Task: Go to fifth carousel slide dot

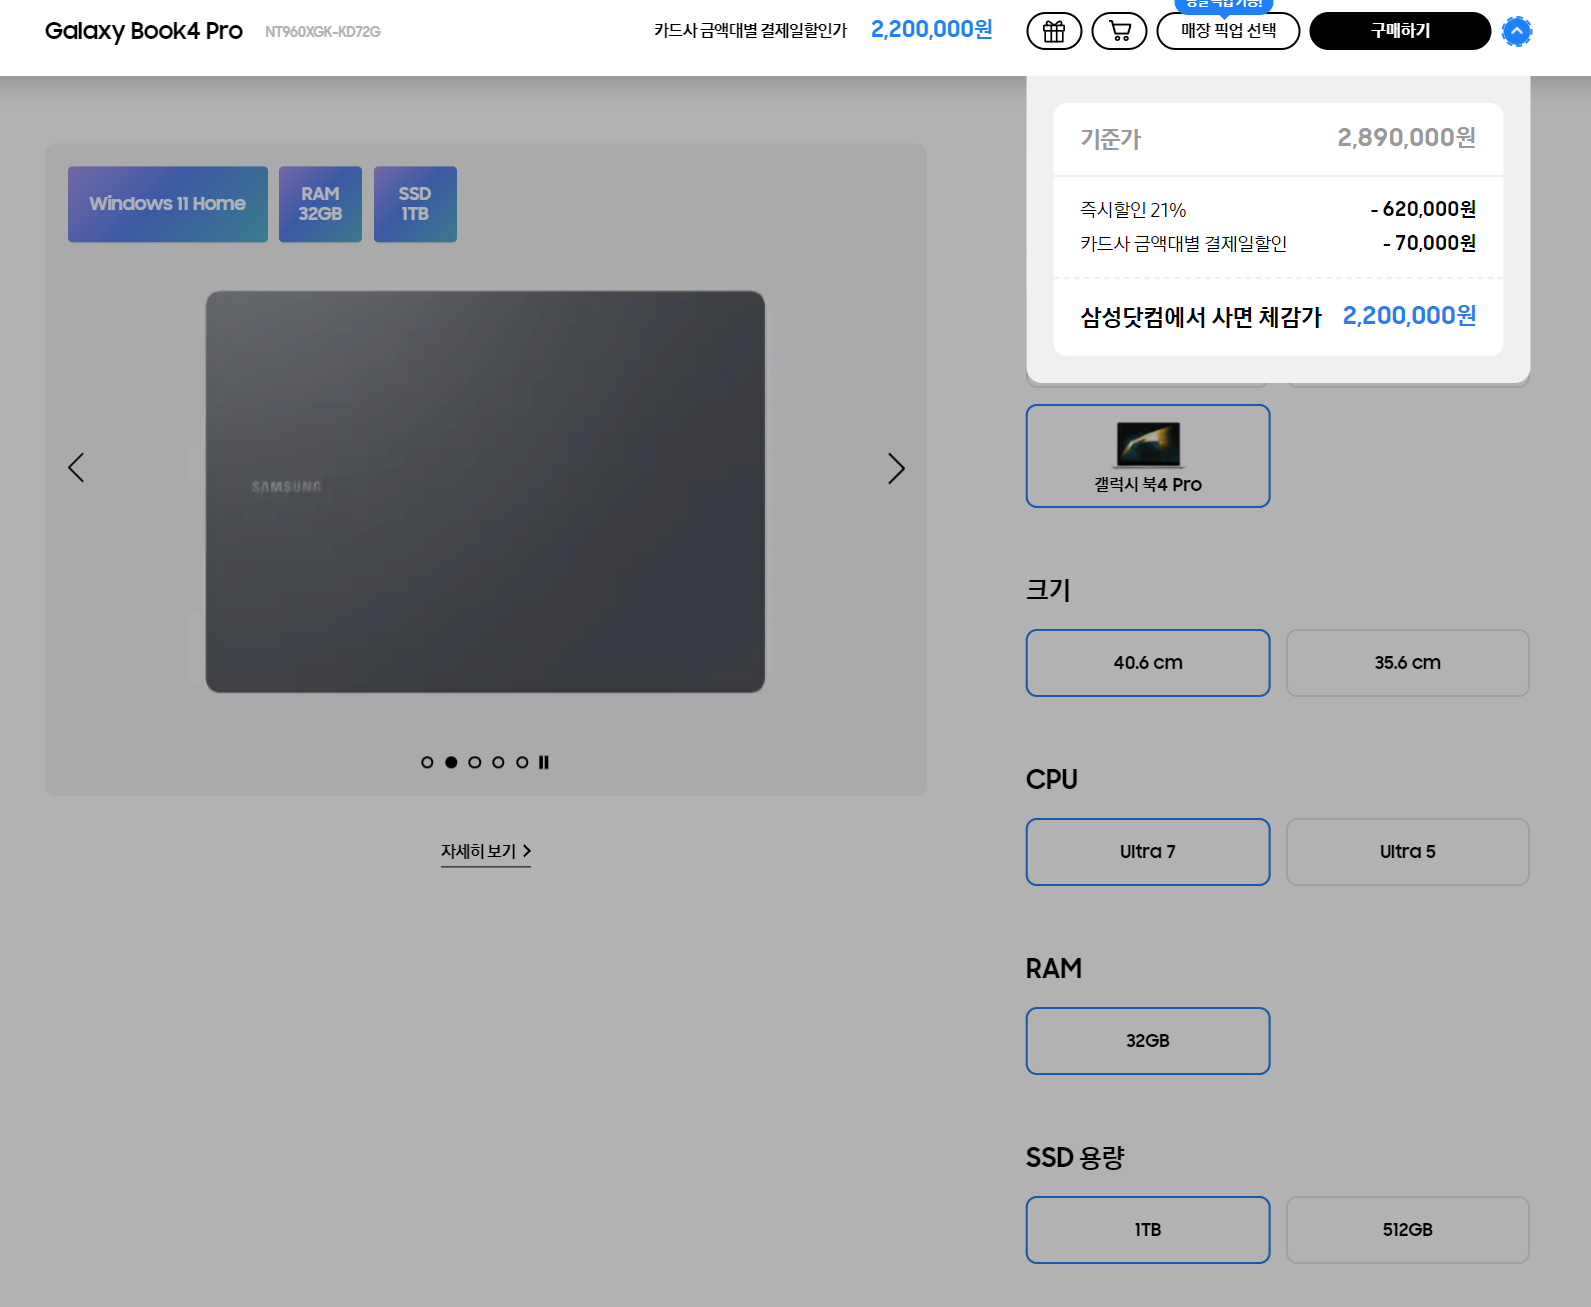Action: click(x=522, y=762)
